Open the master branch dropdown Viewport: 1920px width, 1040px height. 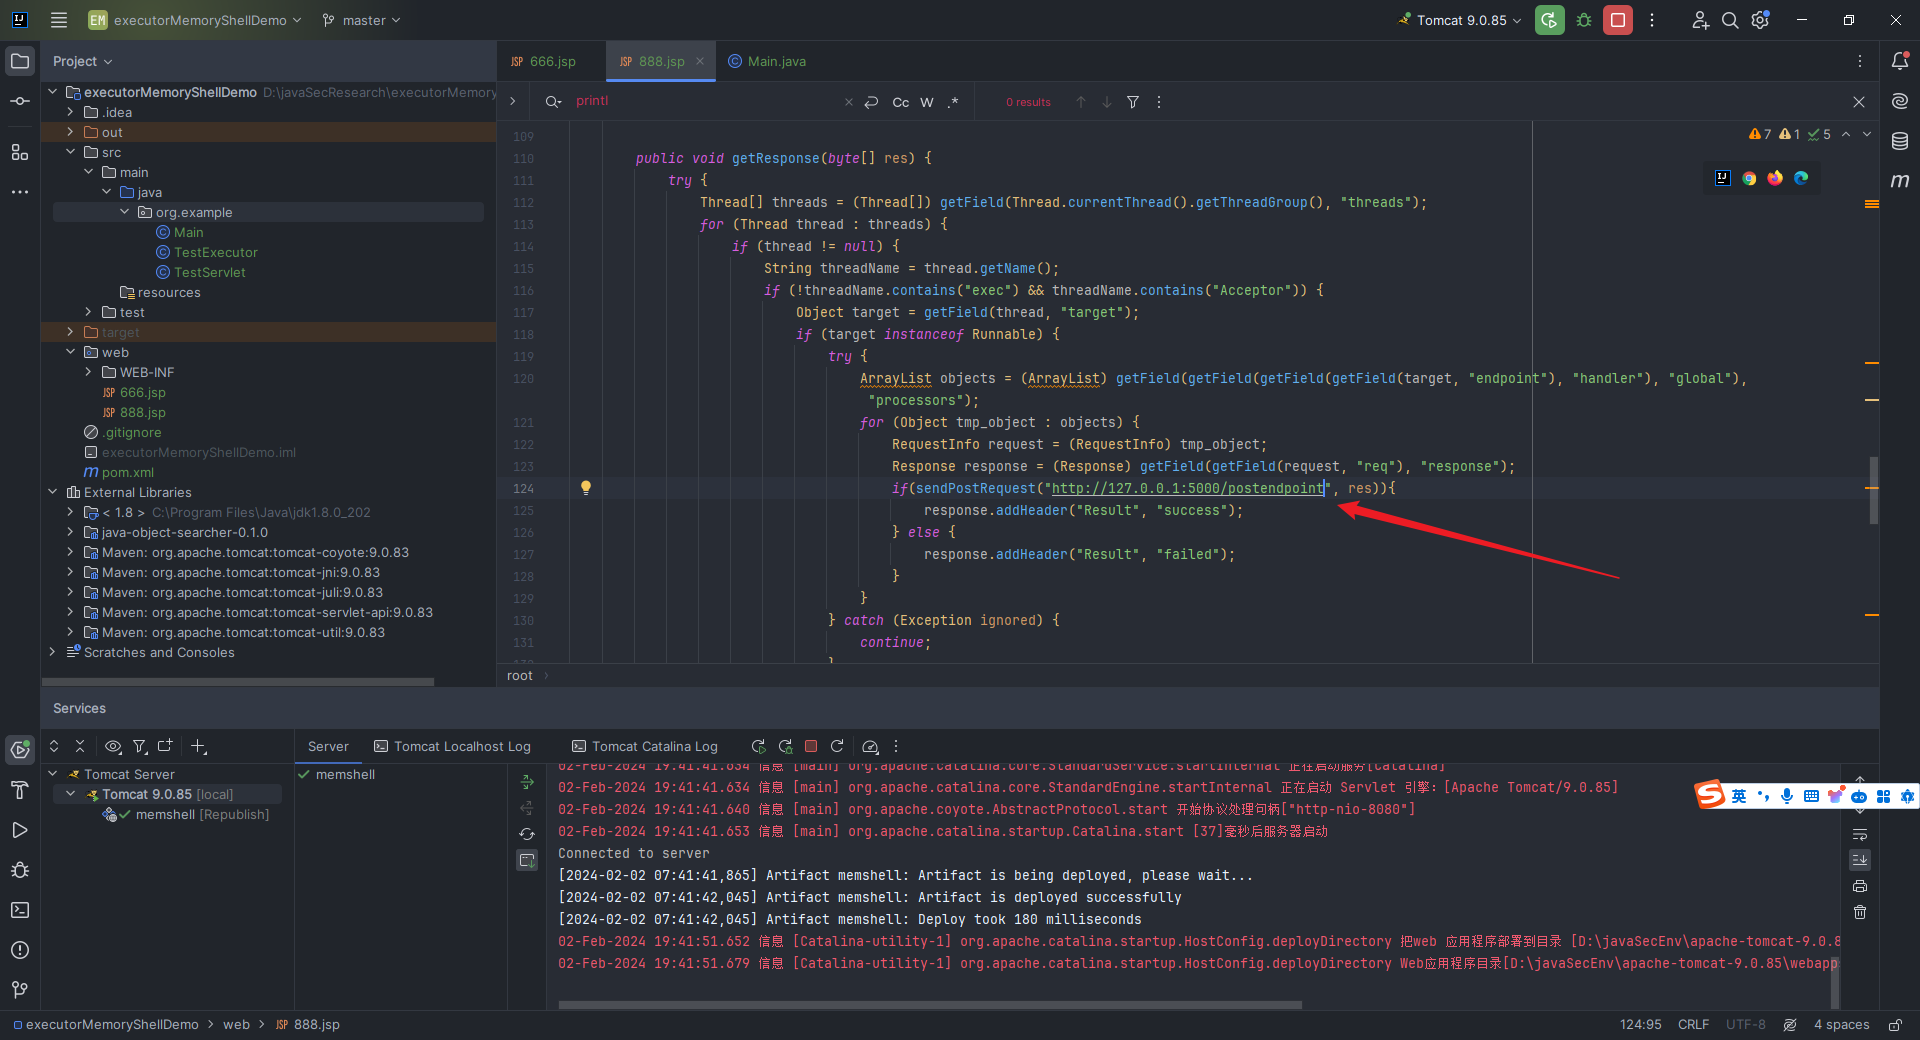(361, 20)
